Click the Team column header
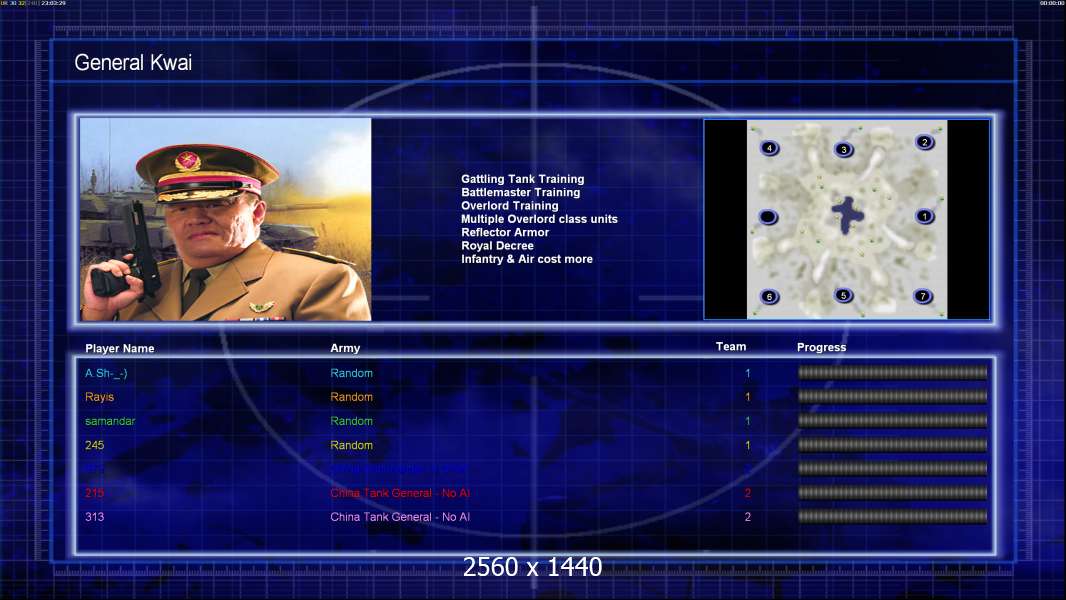Viewport: 1066px width, 600px height. [731, 347]
